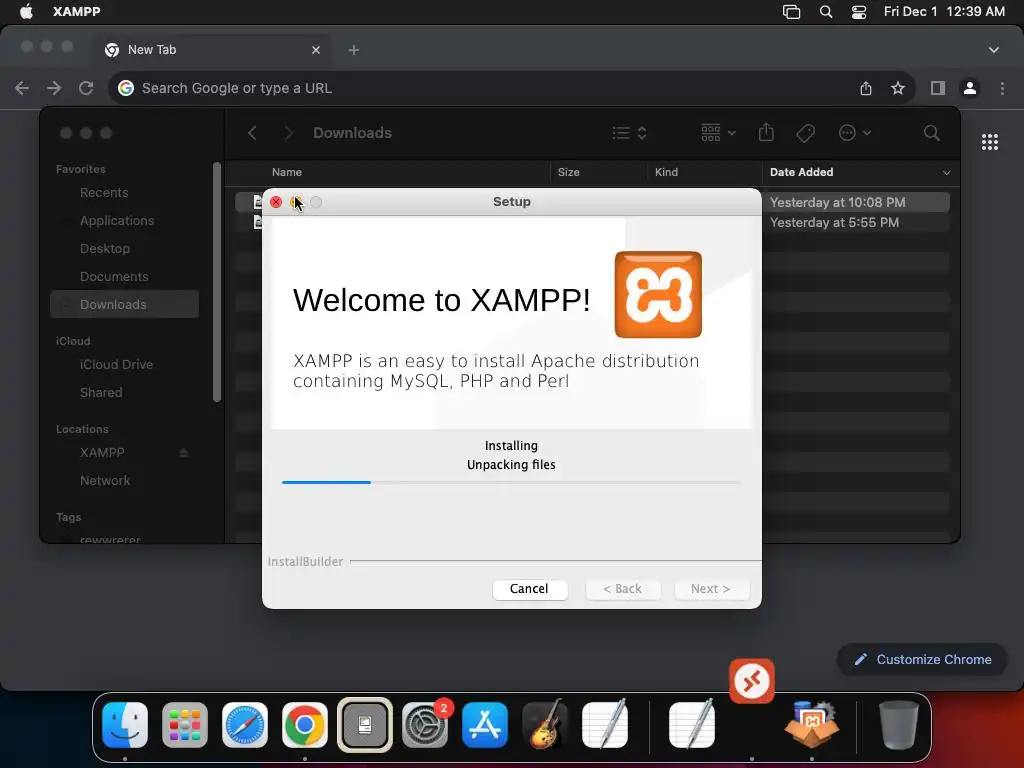Open Control Center in menu bar

pos(859,11)
